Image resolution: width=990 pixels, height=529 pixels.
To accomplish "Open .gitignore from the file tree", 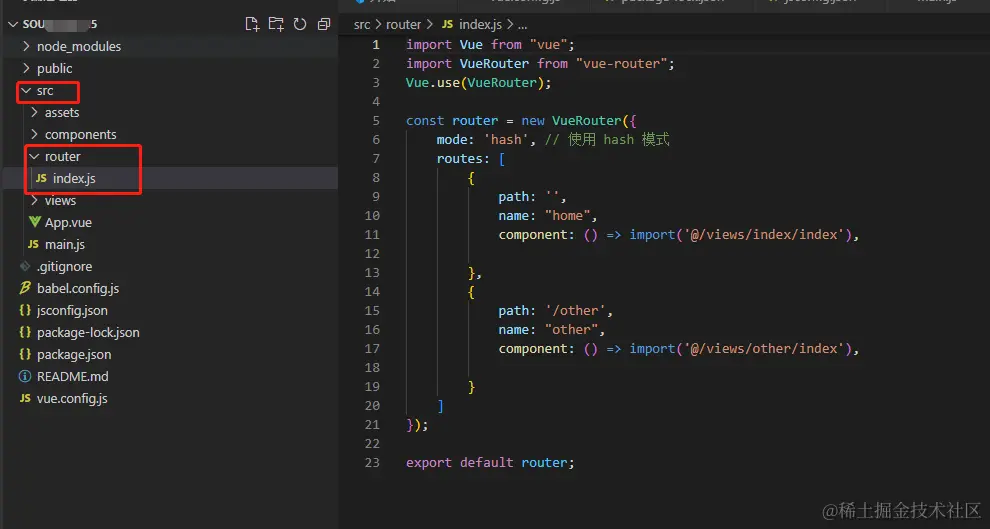I will tap(64, 266).
